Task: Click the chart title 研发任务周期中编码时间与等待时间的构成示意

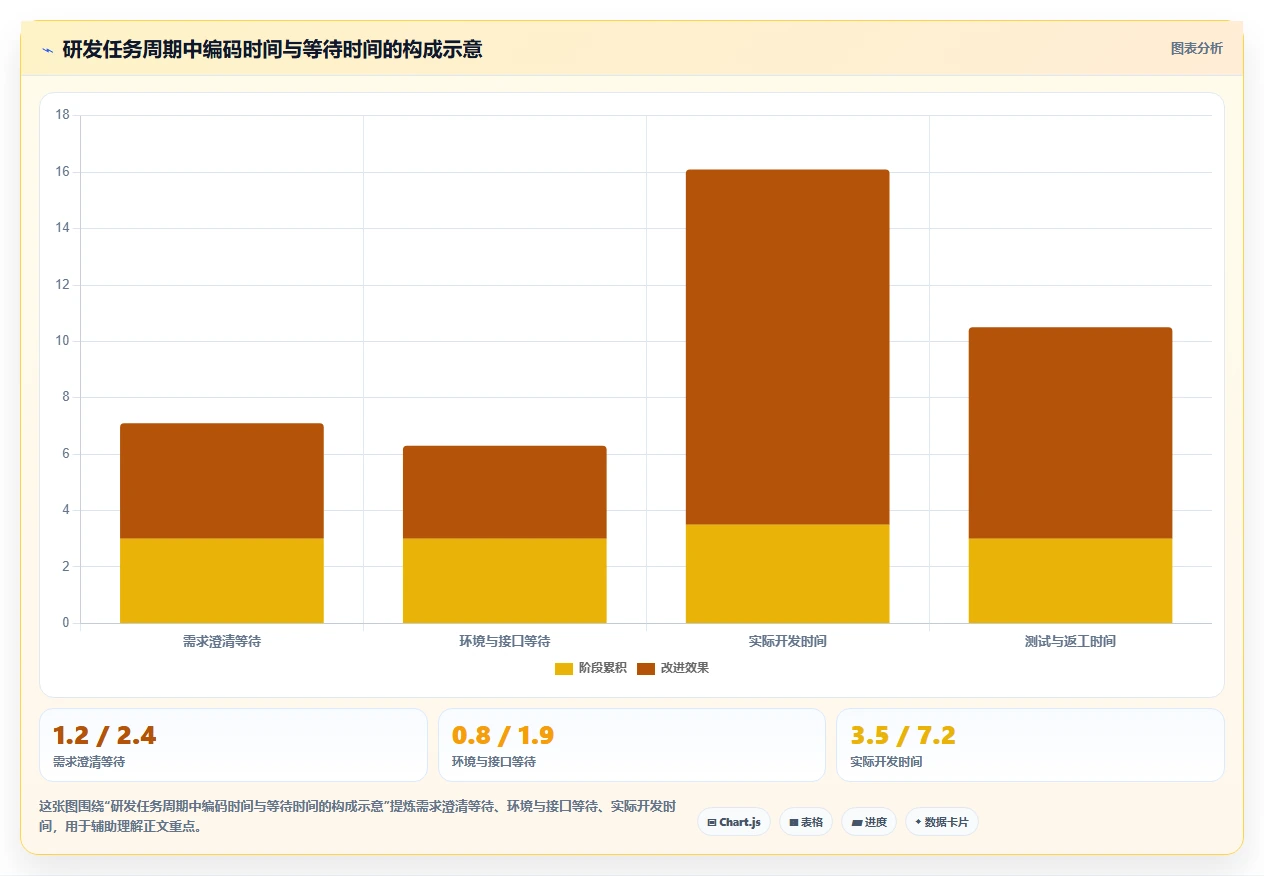Action: pos(272,49)
